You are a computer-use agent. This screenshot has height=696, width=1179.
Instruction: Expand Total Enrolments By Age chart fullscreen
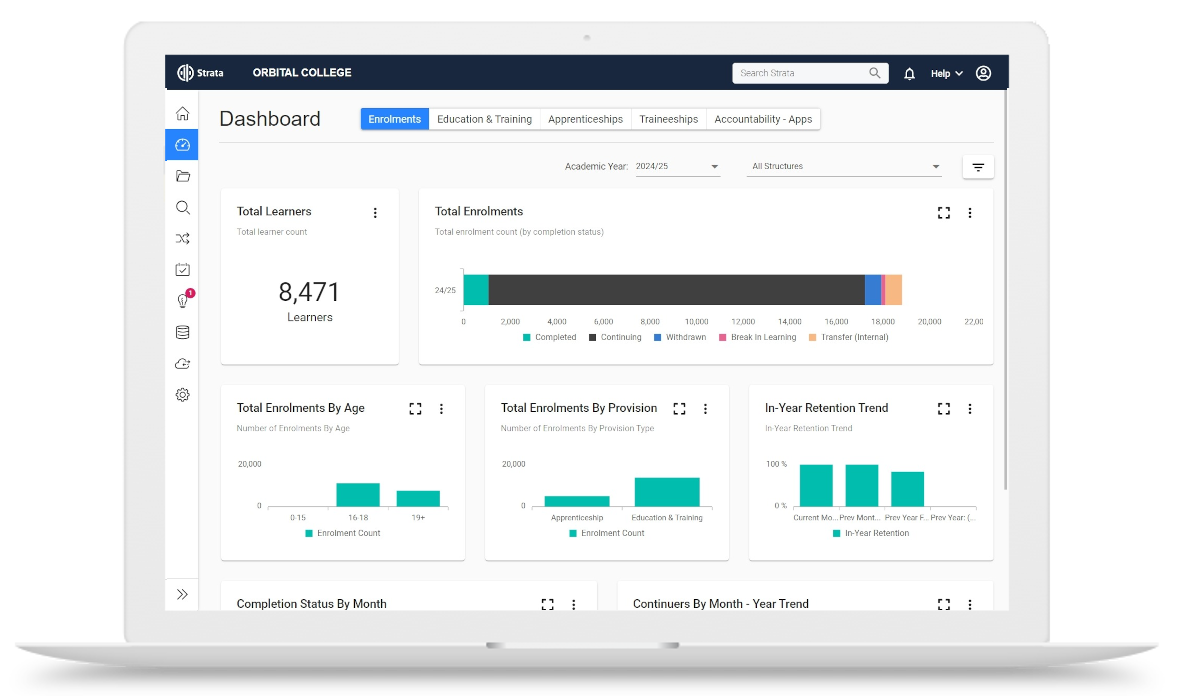pyautogui.click(x=415, y=409)
